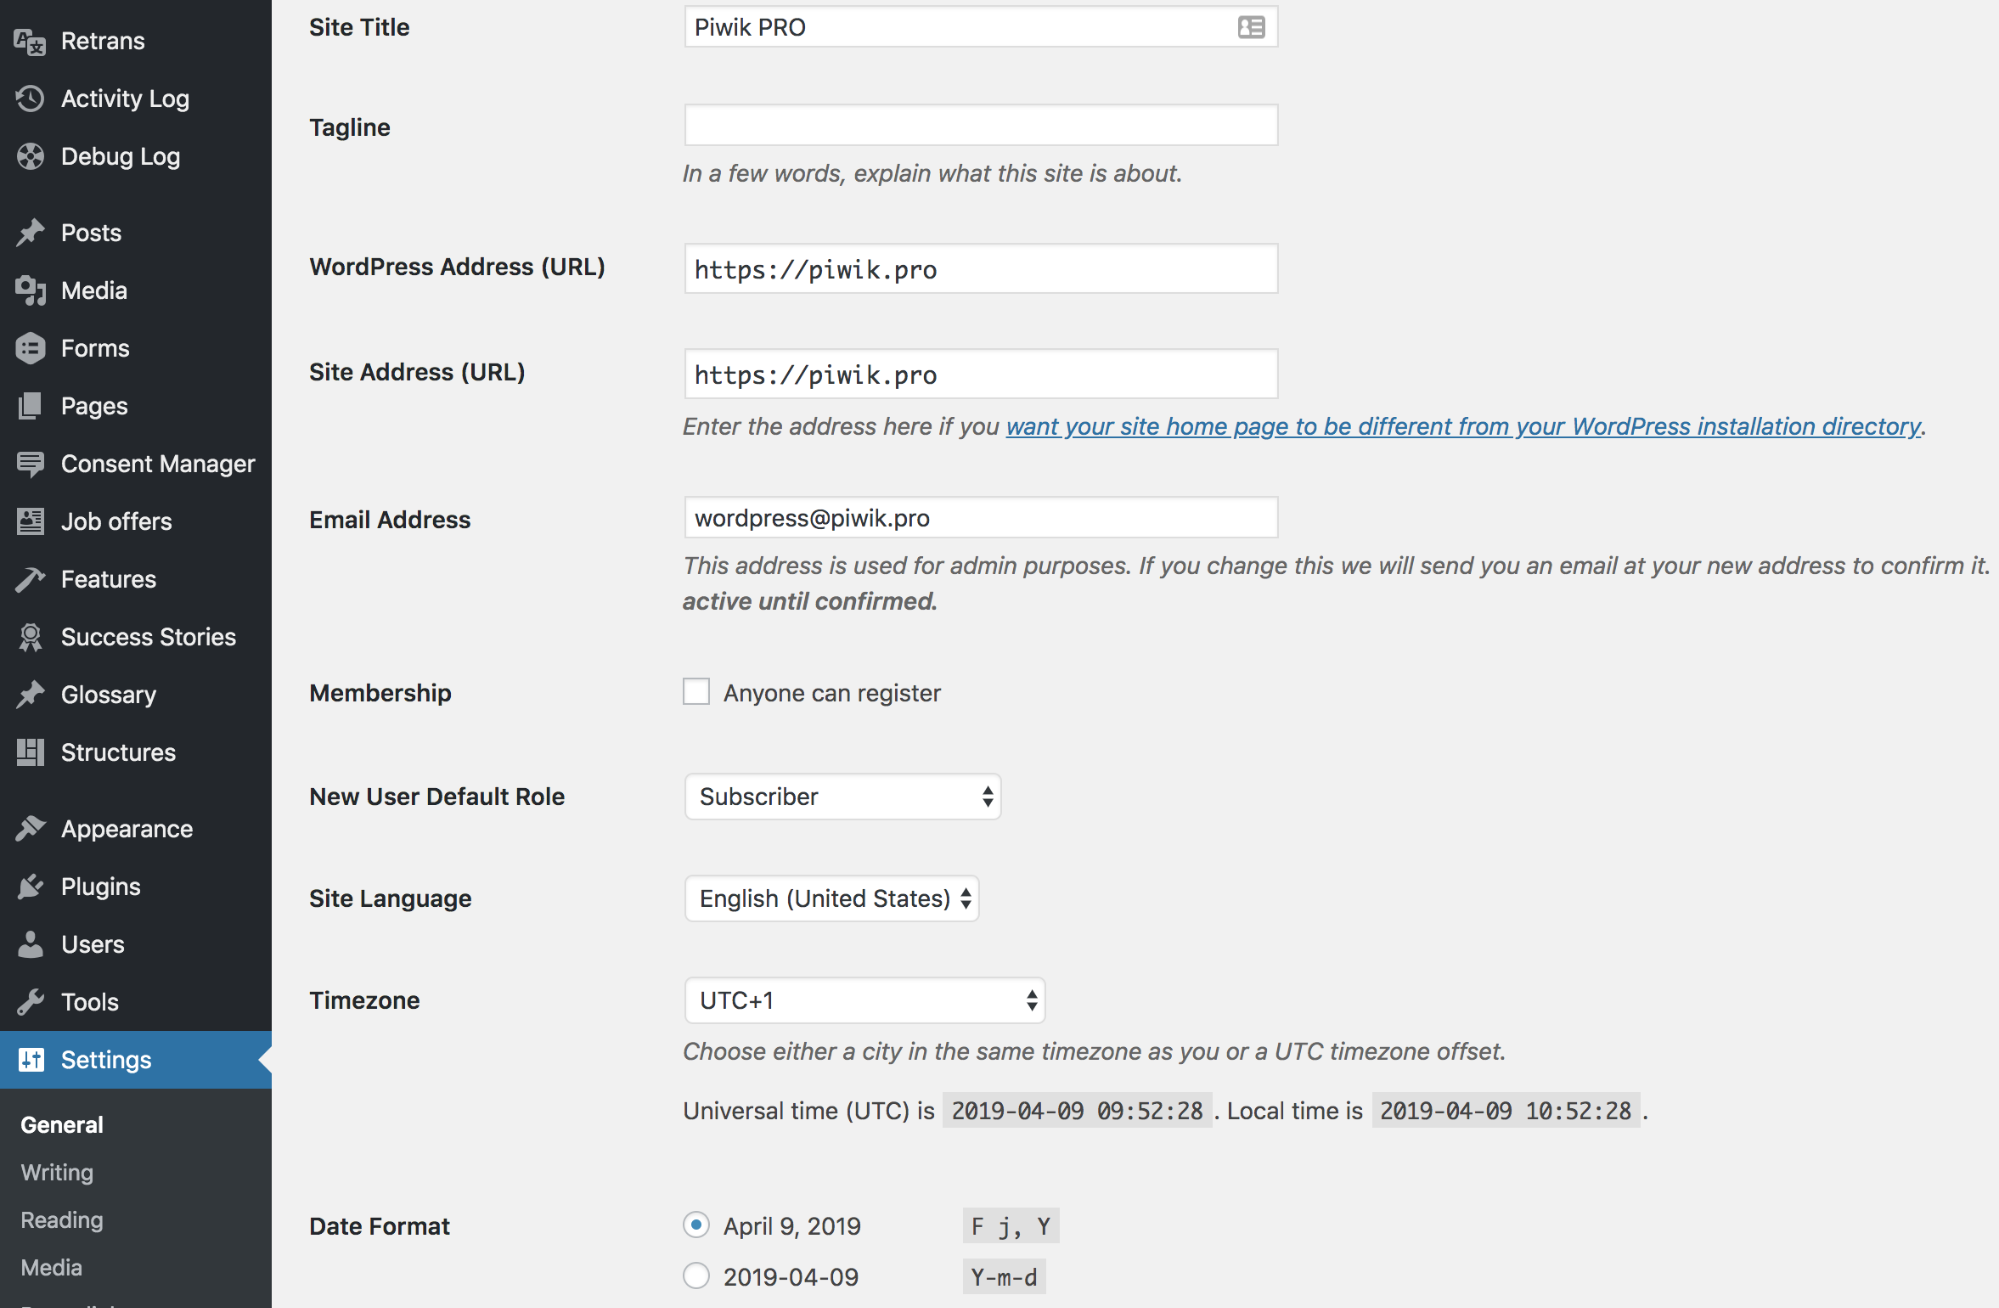Click into the Tagline text field
The width and height of the screenshot is (1999, 1308).
(980, 126)
